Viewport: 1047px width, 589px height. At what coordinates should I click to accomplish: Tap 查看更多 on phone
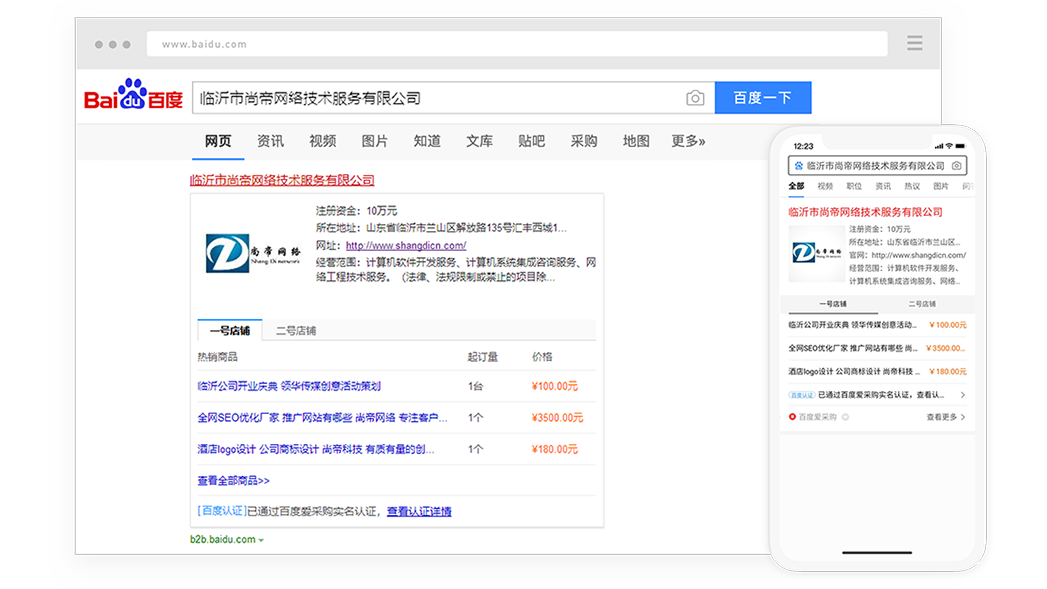945,417
